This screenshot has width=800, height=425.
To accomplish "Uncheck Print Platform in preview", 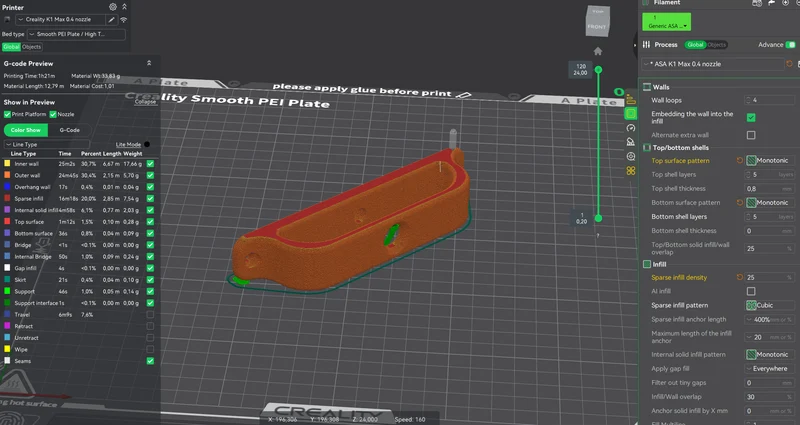I will [x=7, y=114].
